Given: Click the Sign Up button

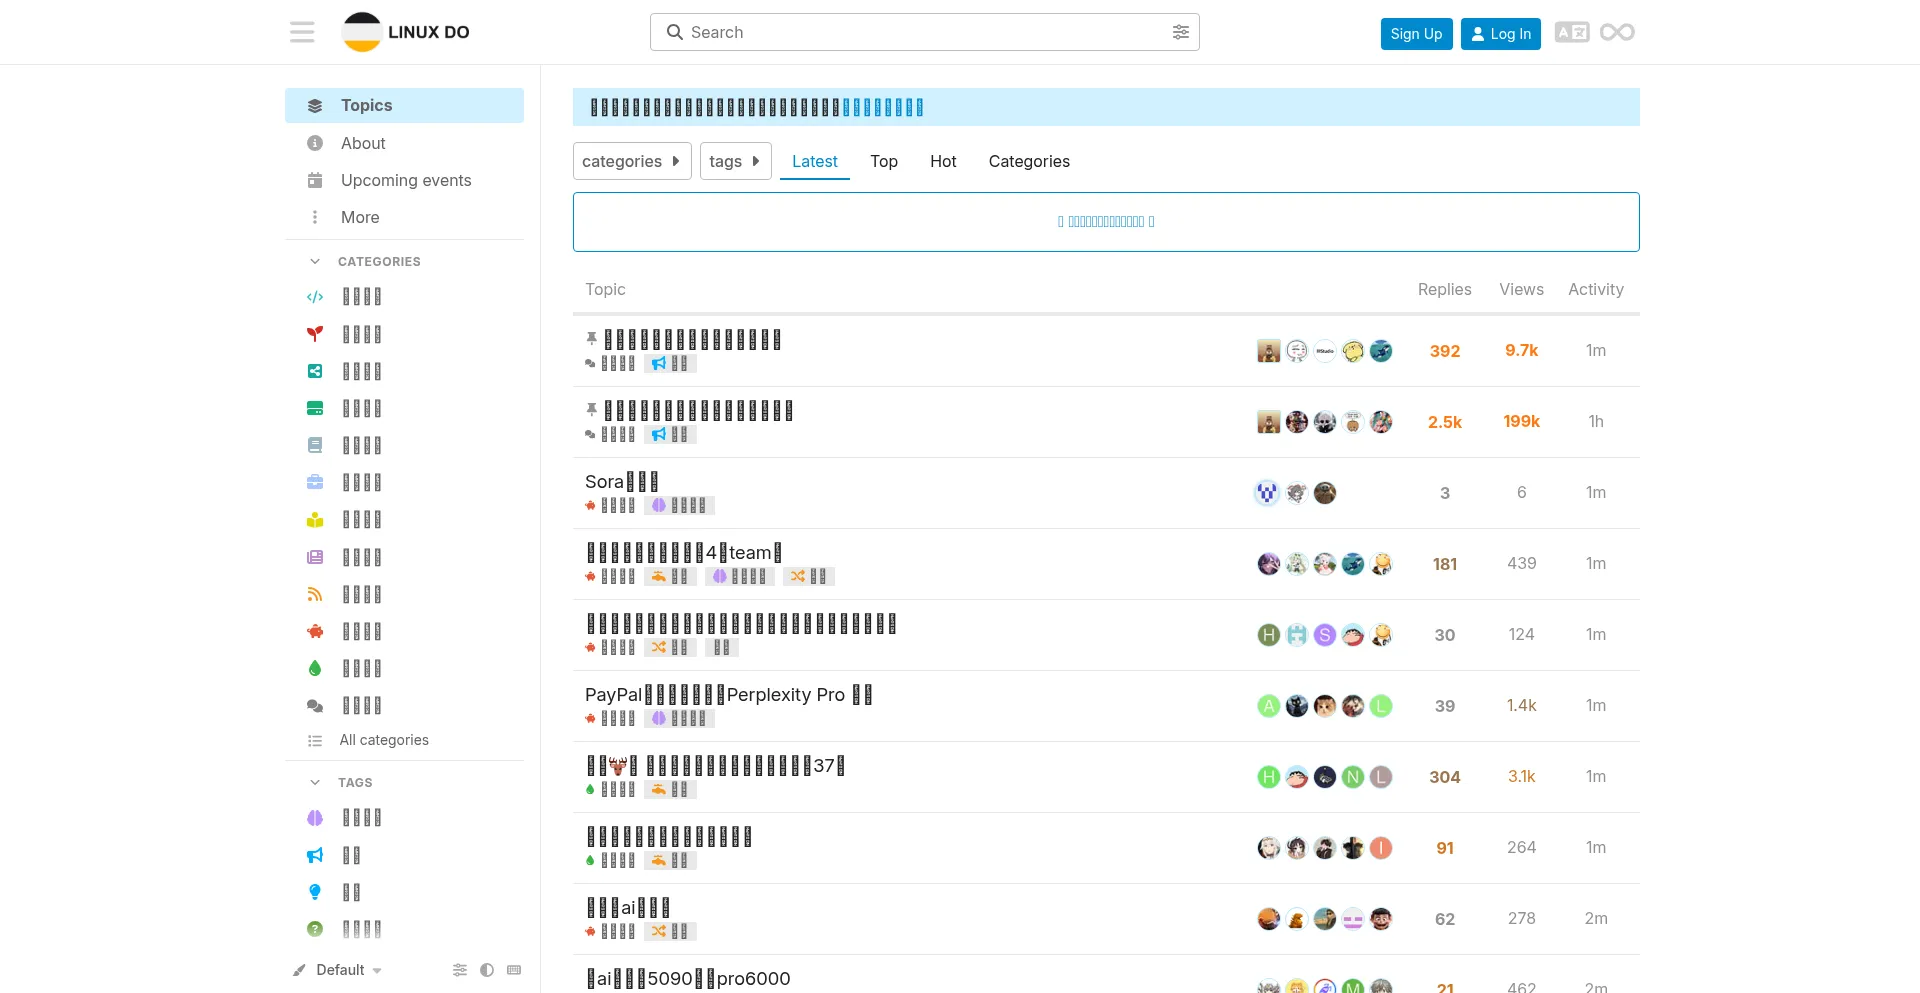Looking at the screenshot, I should click(1416, 33).
